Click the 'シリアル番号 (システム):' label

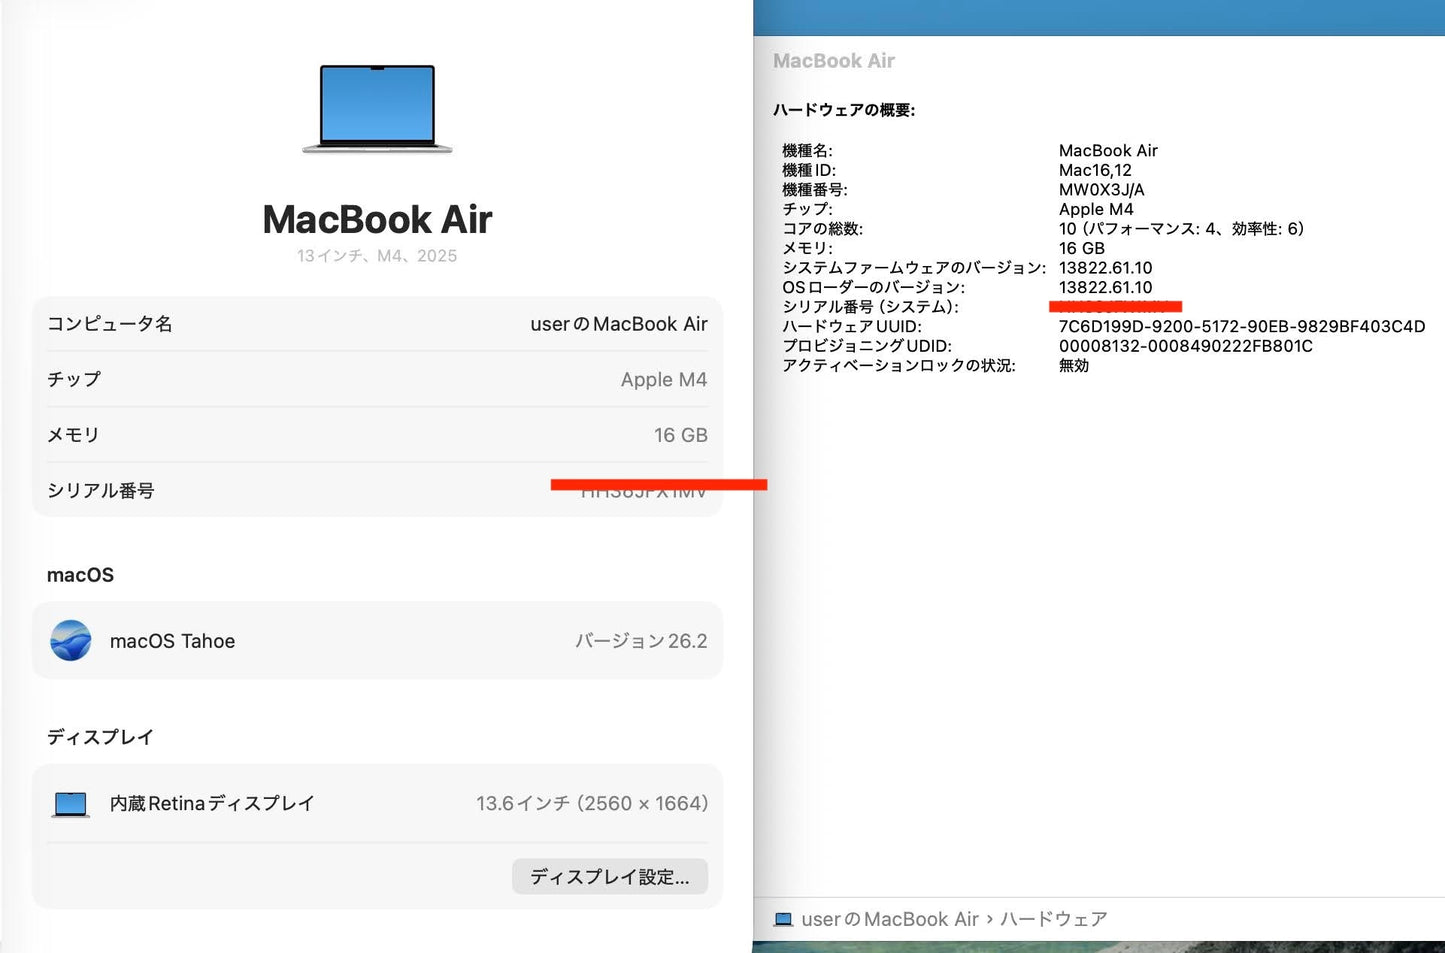coord(870,307)
